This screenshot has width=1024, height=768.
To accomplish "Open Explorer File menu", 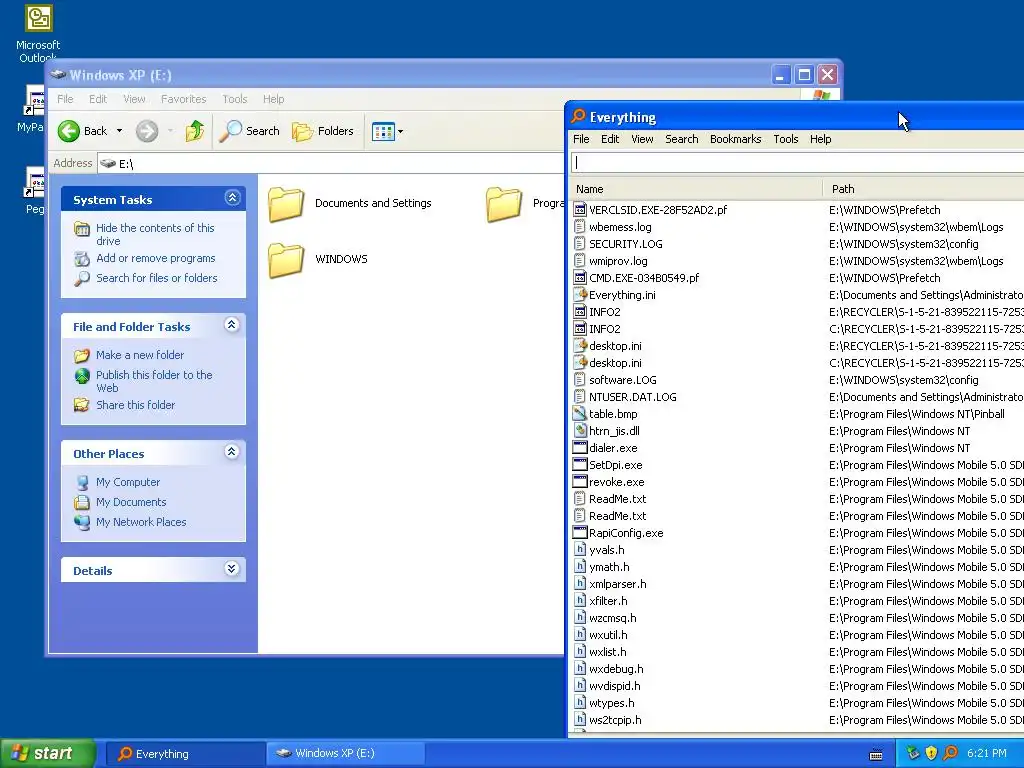I will [65, 99].
